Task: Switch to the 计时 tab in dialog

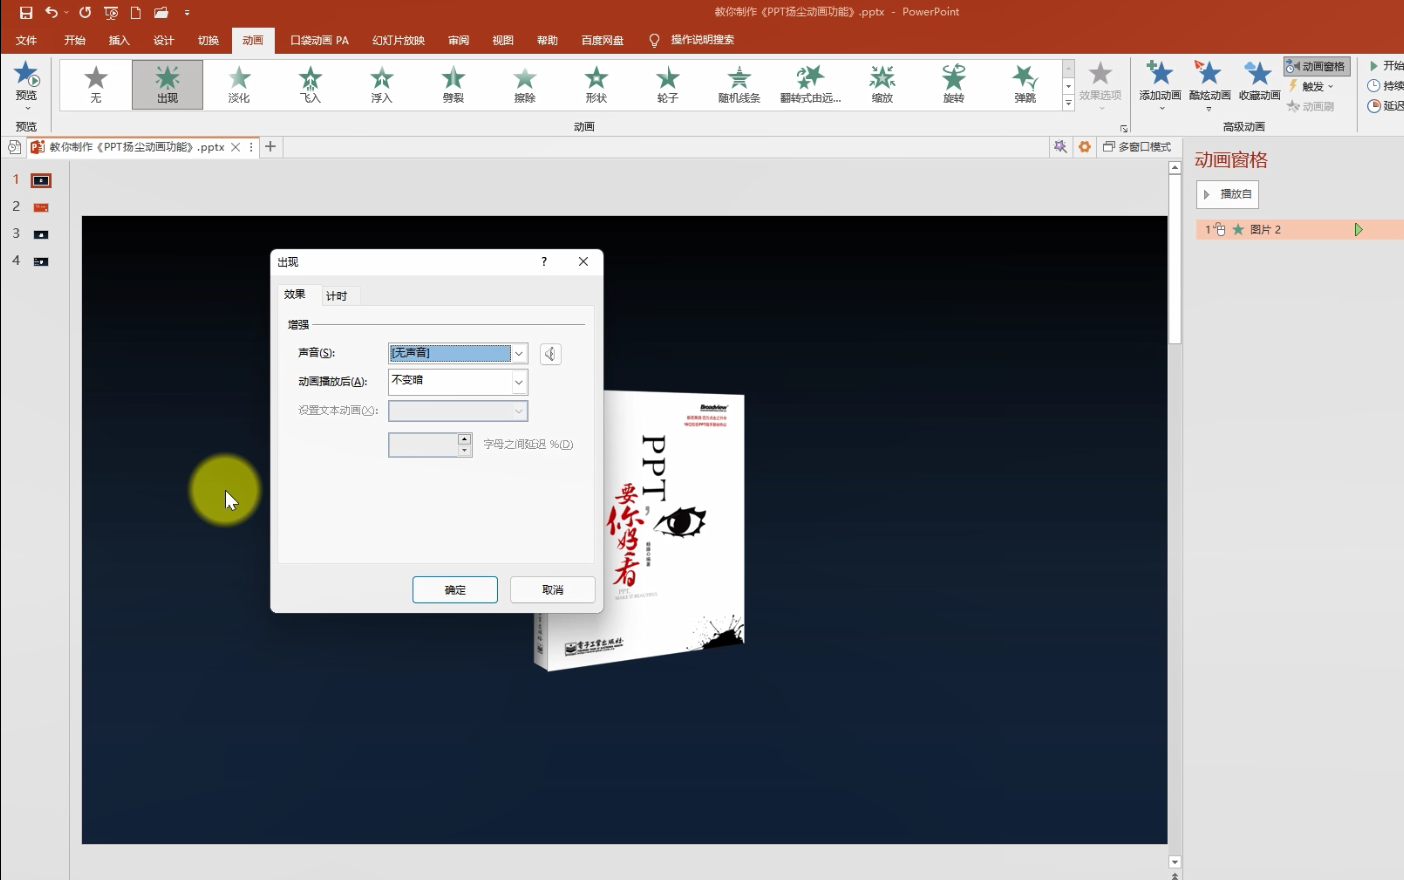Action: [x=337, y=296]
